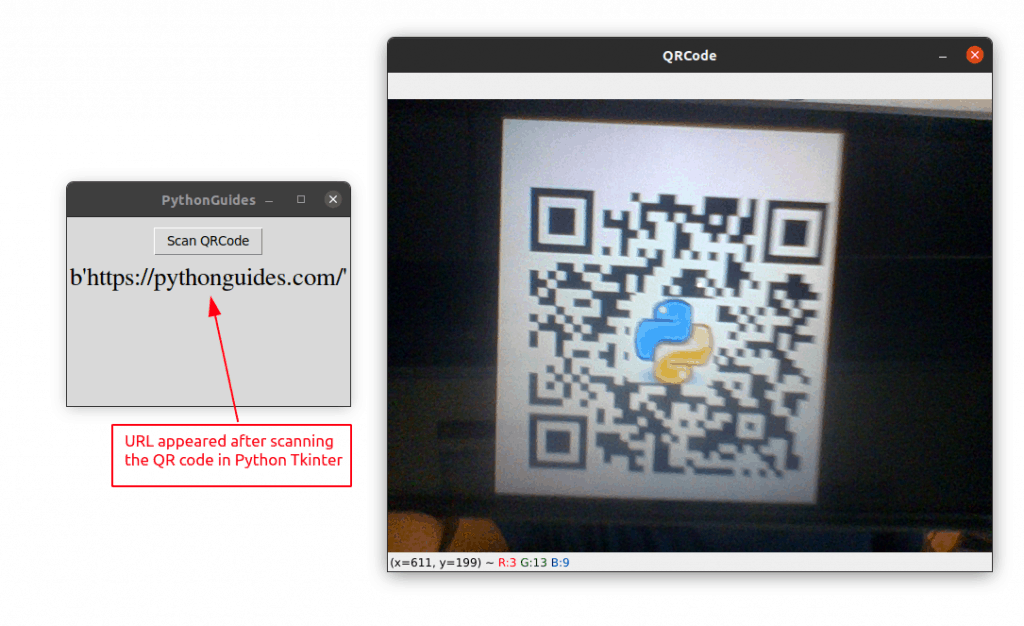This screenshot has width=1024, height=626.
Task: Select the b'https://pythonguides.com/' URL text
Action: coord(208,277)
